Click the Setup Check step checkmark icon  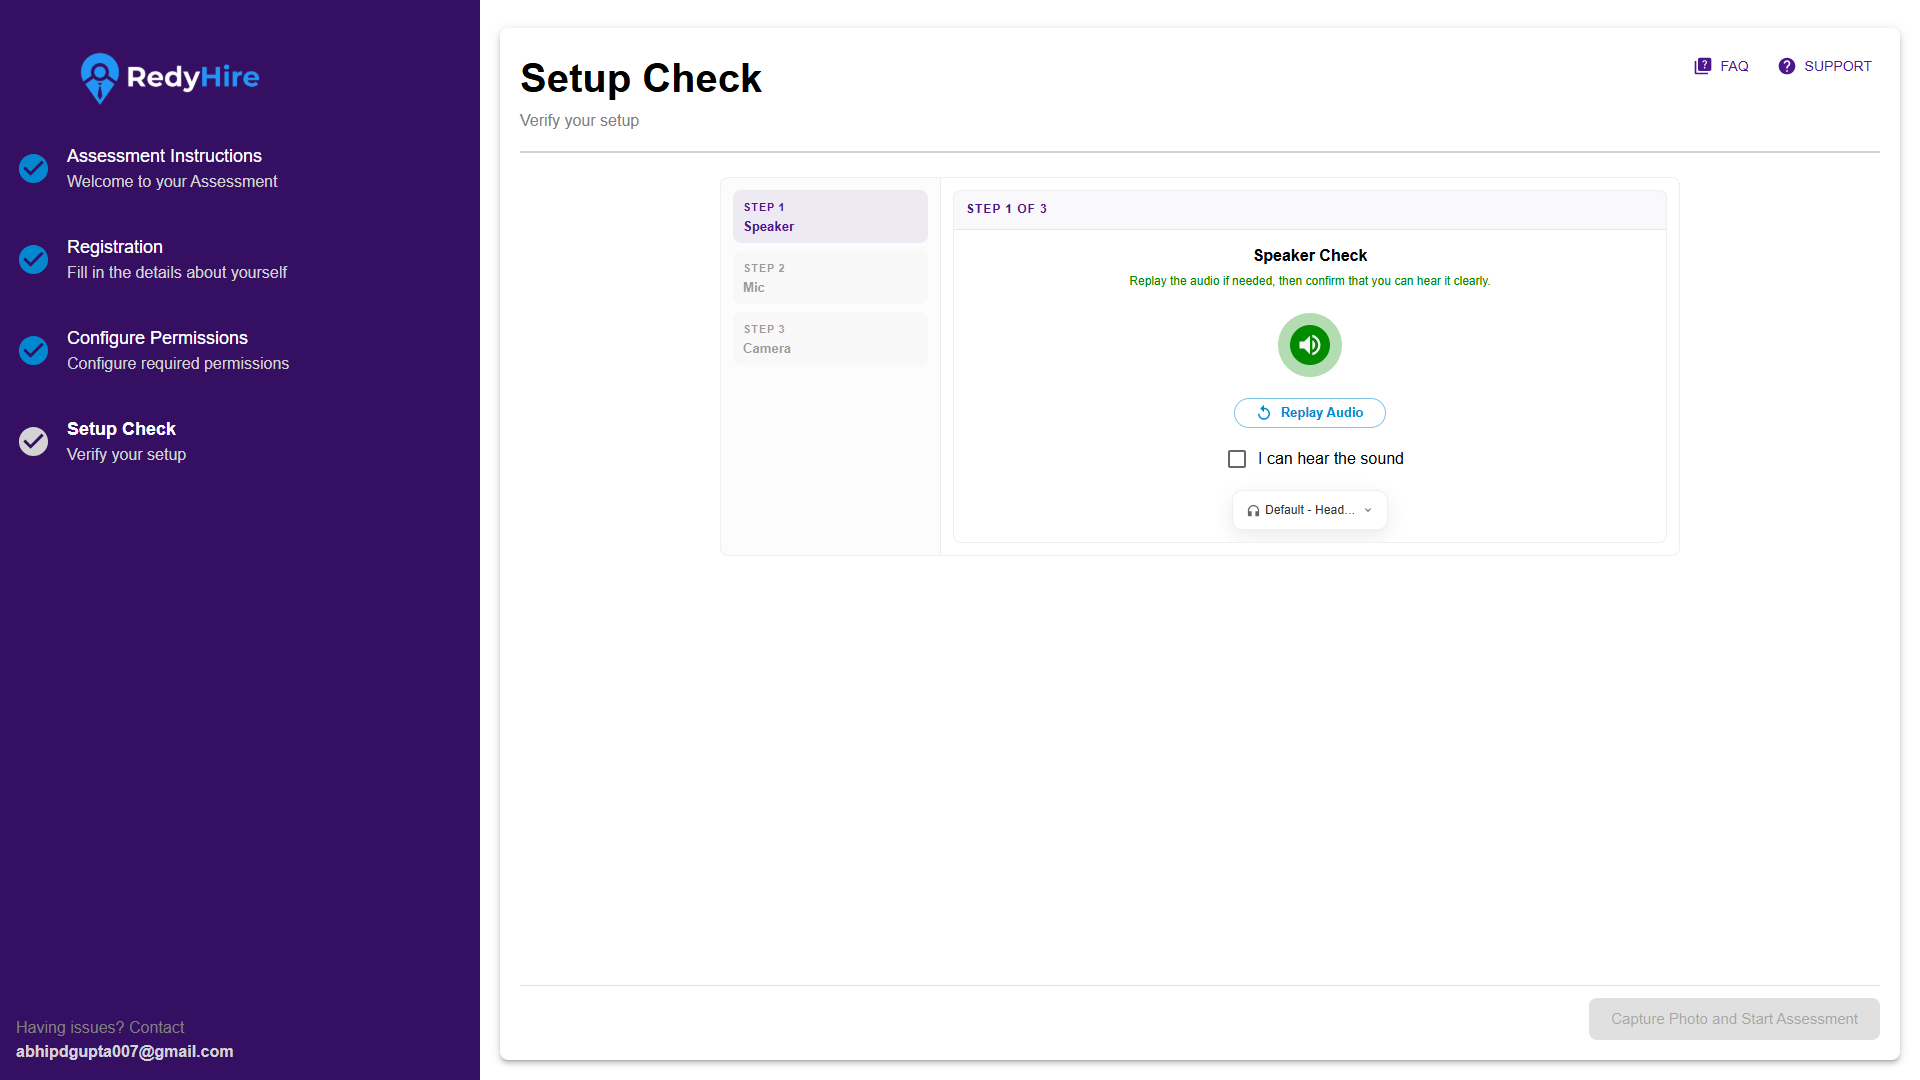(x=34, y=441)
